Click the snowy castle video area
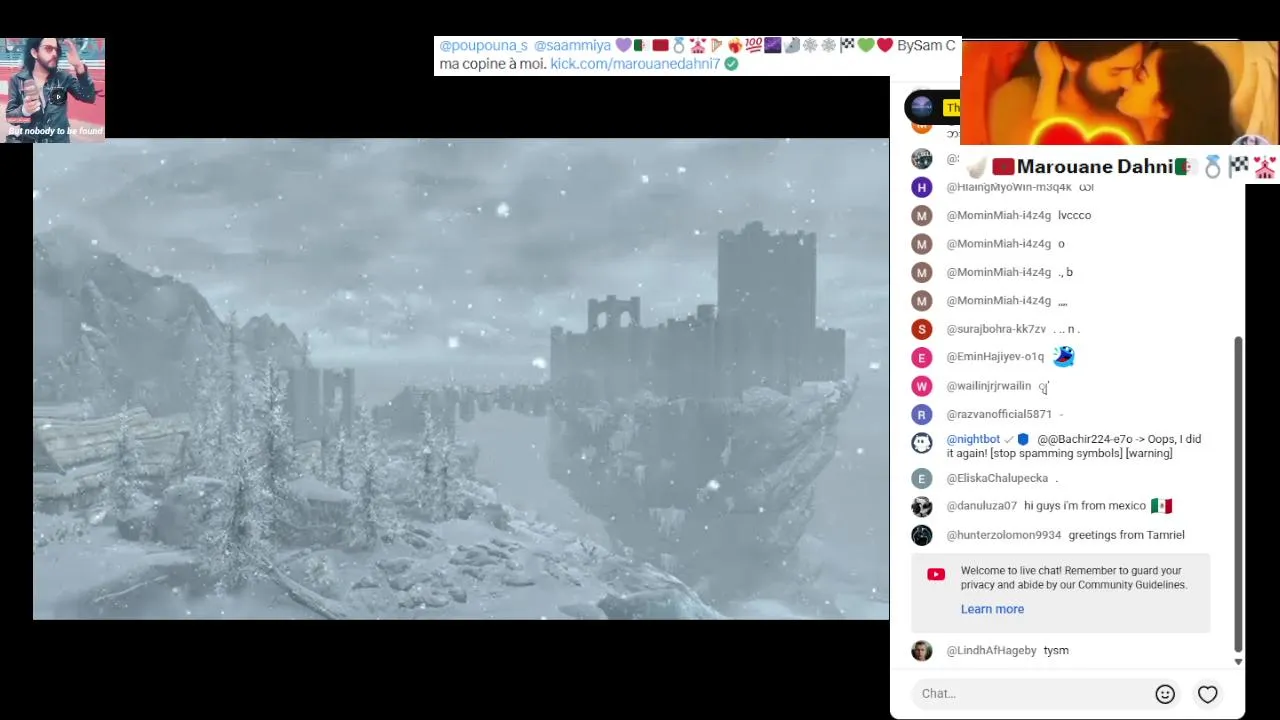 [x=461, y=379]
